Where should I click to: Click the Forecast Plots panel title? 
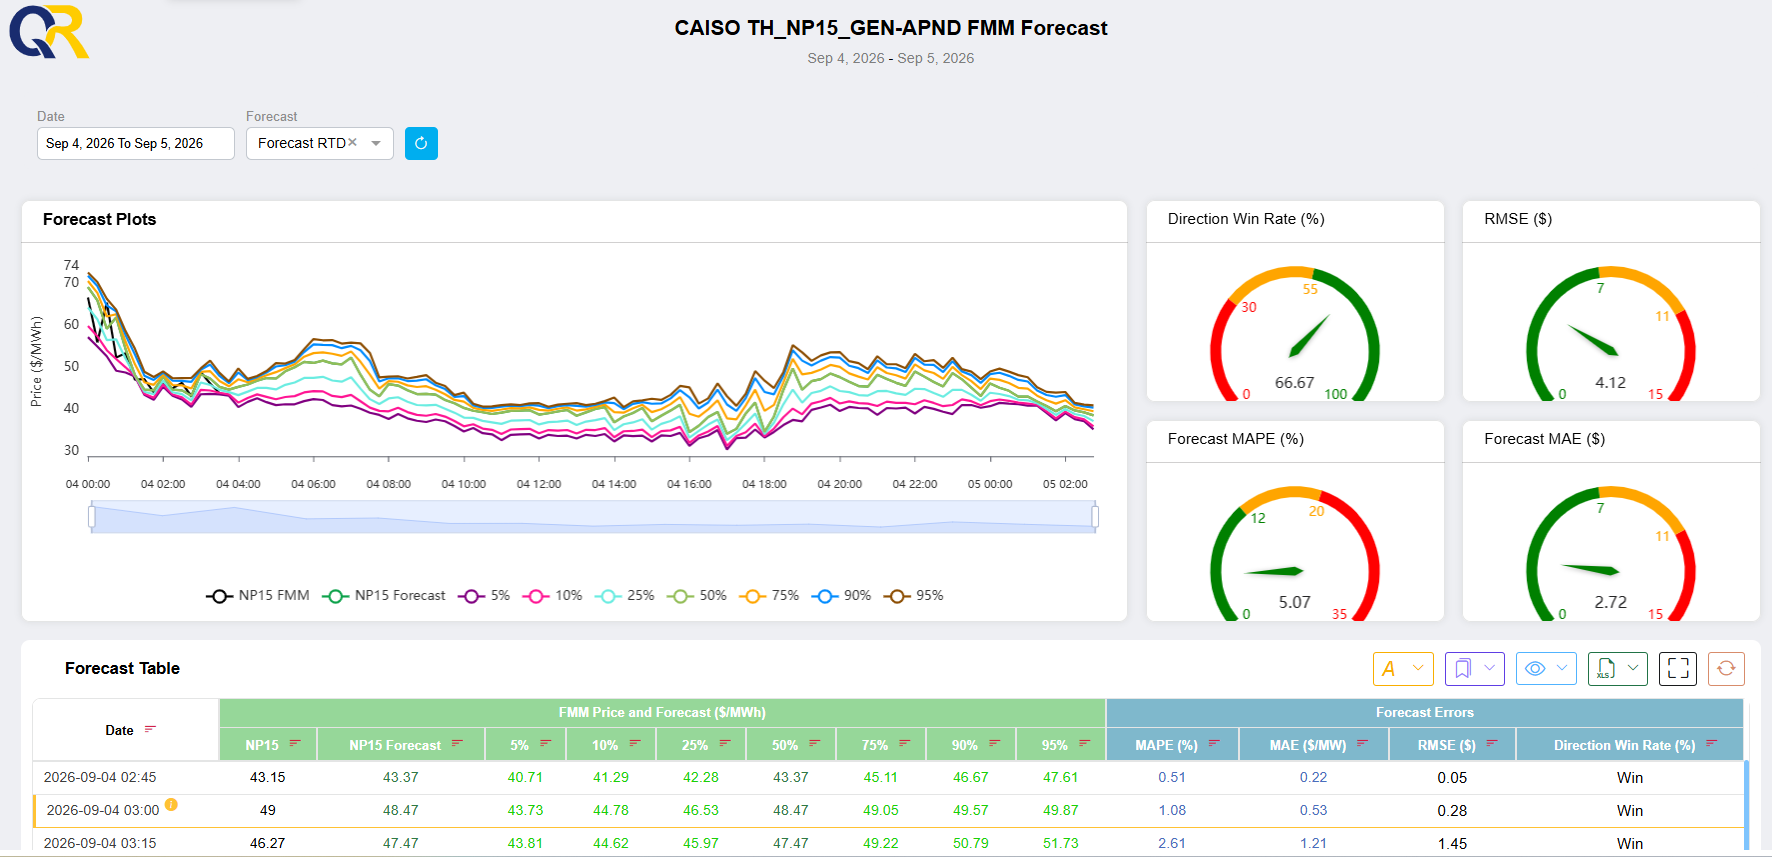click(100, 220)
